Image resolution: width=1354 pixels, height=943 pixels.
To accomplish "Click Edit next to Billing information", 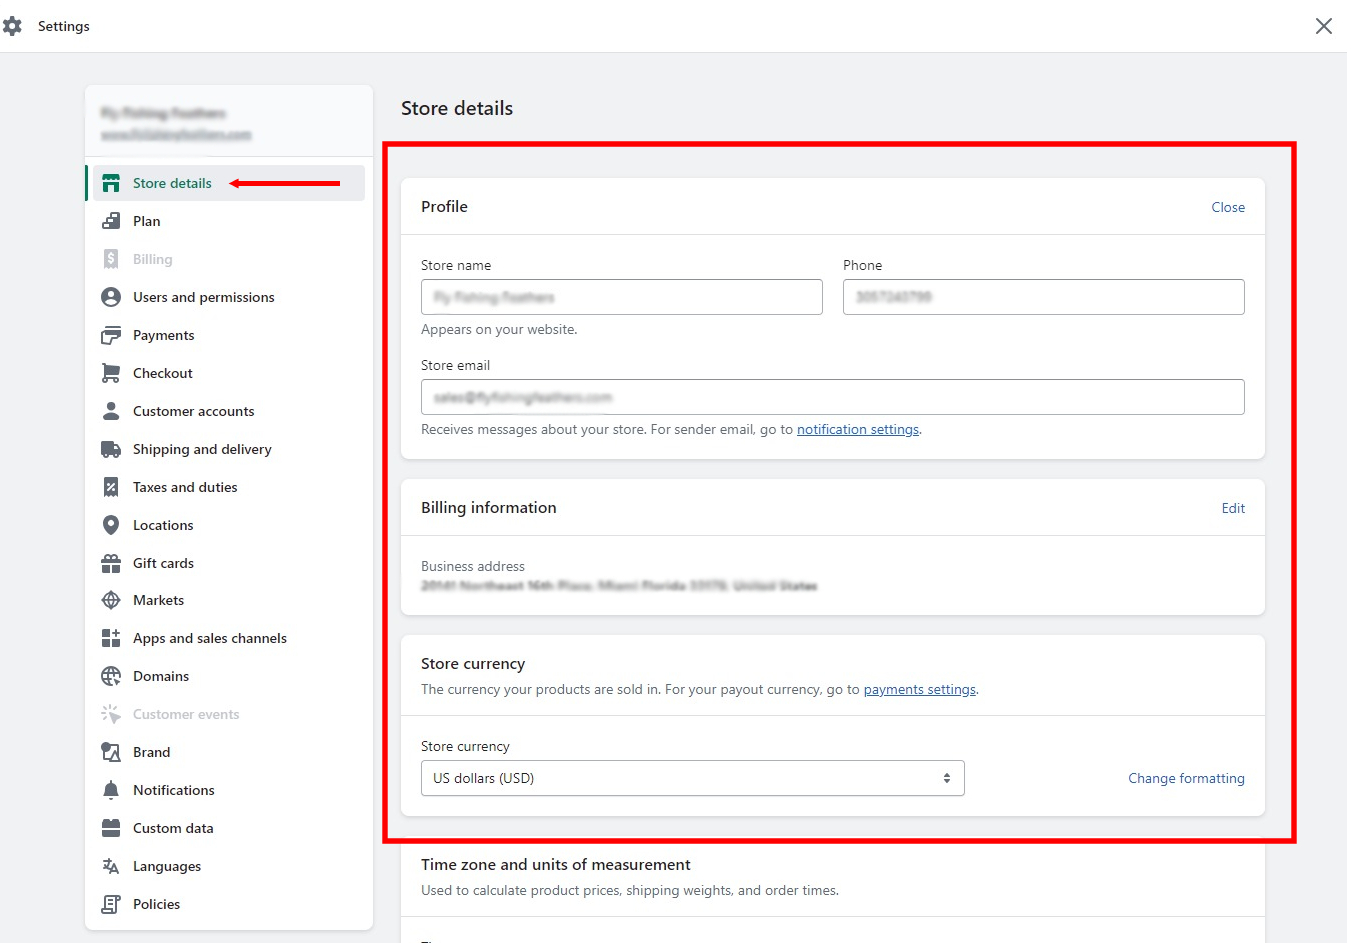I will coord(1233,508).
